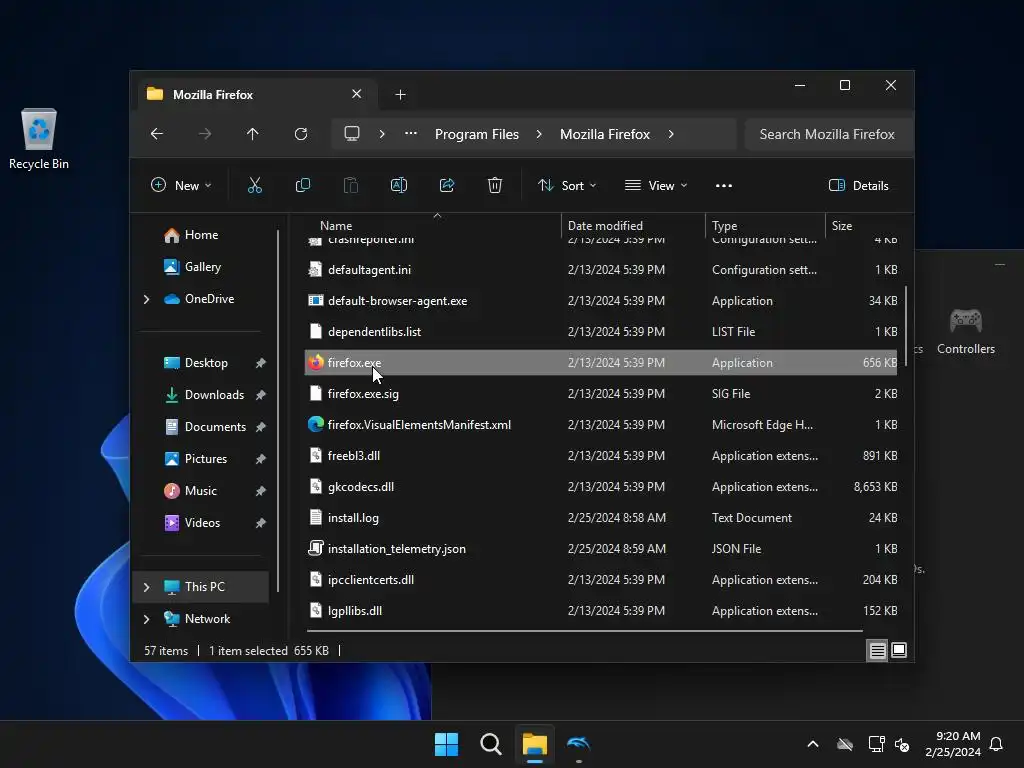
Task: Show hidden system tray icons
Action: tap(813, 744)
